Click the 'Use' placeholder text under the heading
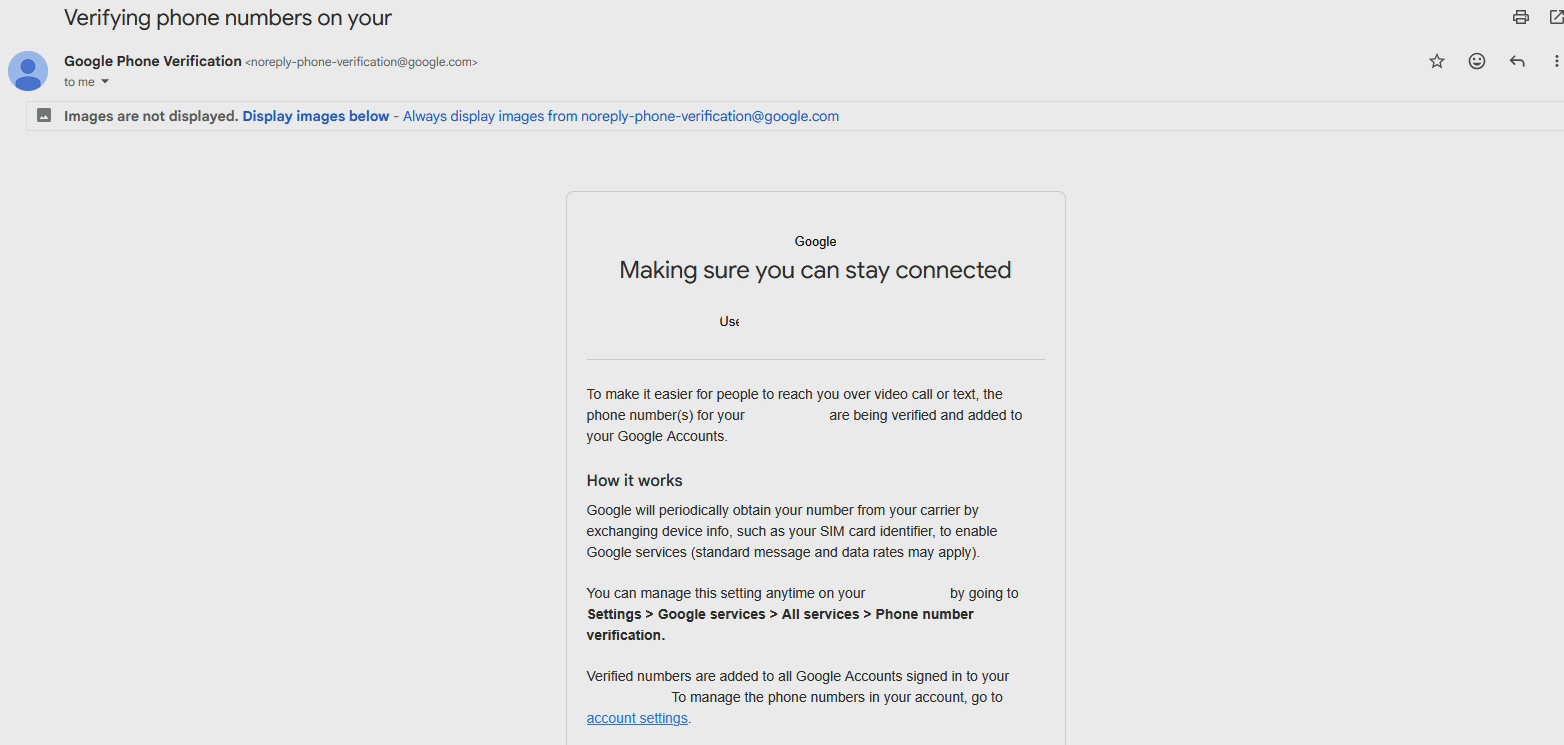This screenshot has height=745, width=1564. 729,321
